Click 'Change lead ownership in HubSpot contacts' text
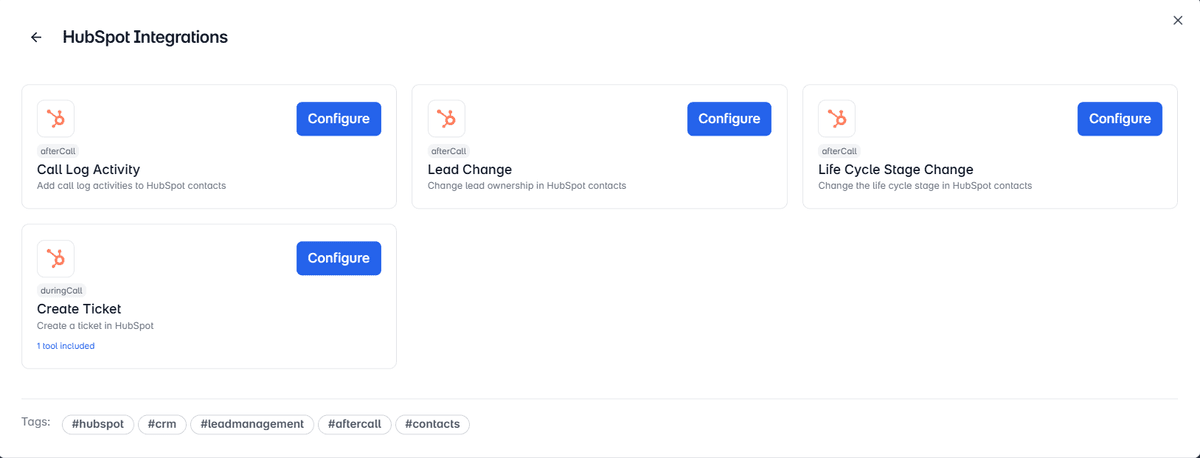The width and height of the screenshot is (1200, 458). (x=527, y=186)
